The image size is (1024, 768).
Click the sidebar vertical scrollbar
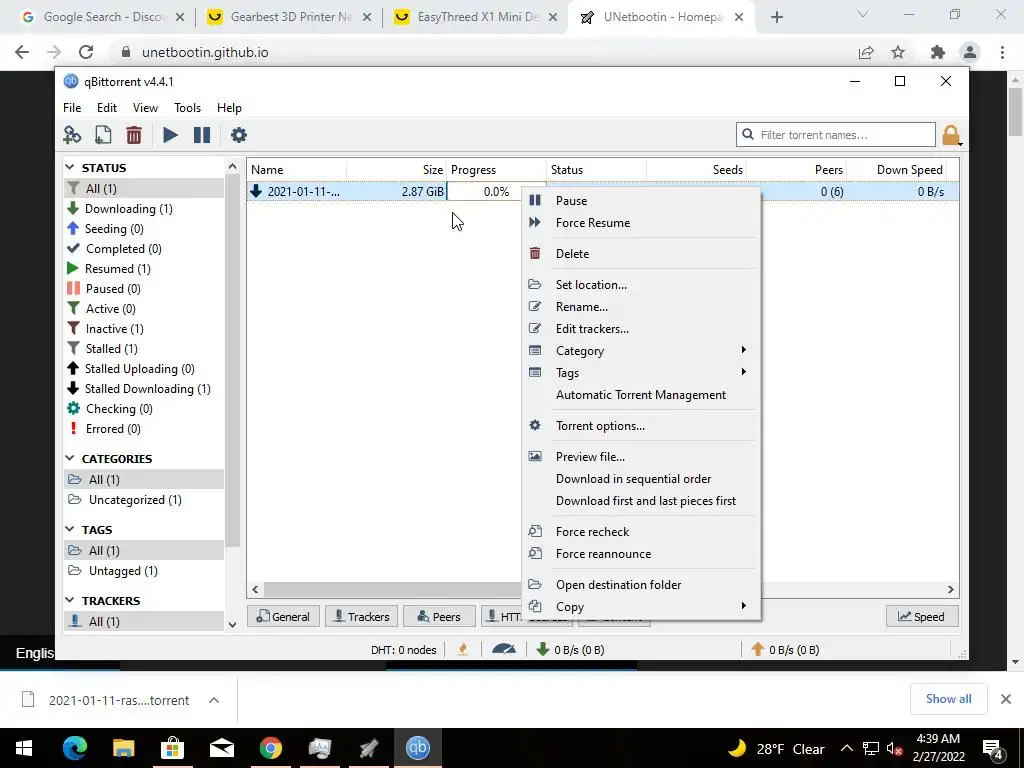pos(232,359)
